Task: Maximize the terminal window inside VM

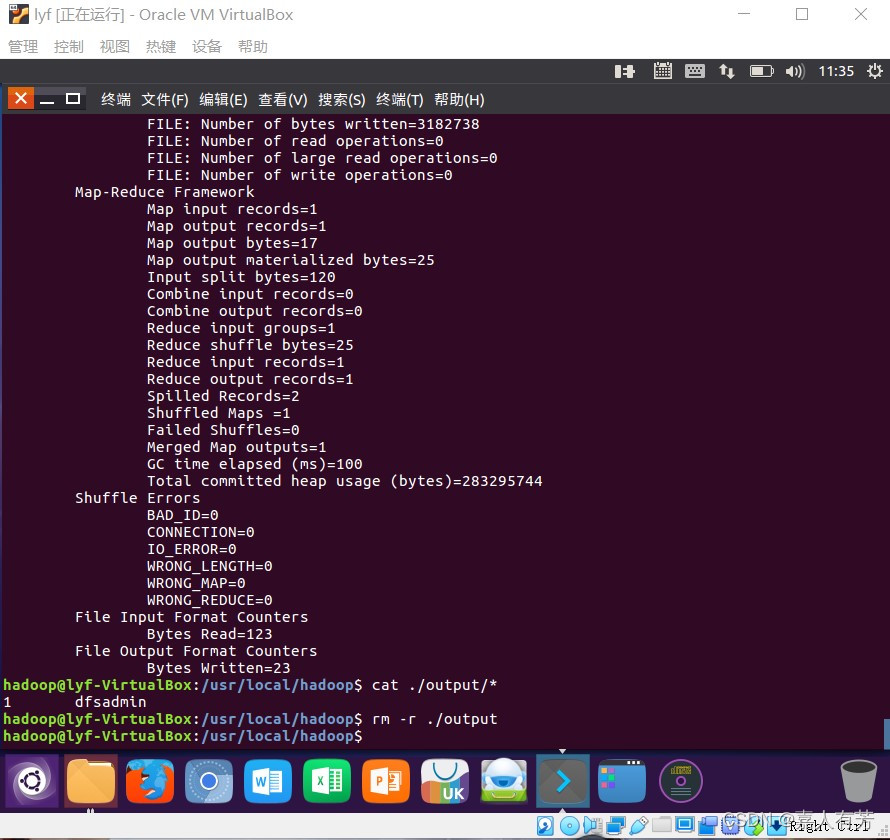Action: (x=73, y=99)
